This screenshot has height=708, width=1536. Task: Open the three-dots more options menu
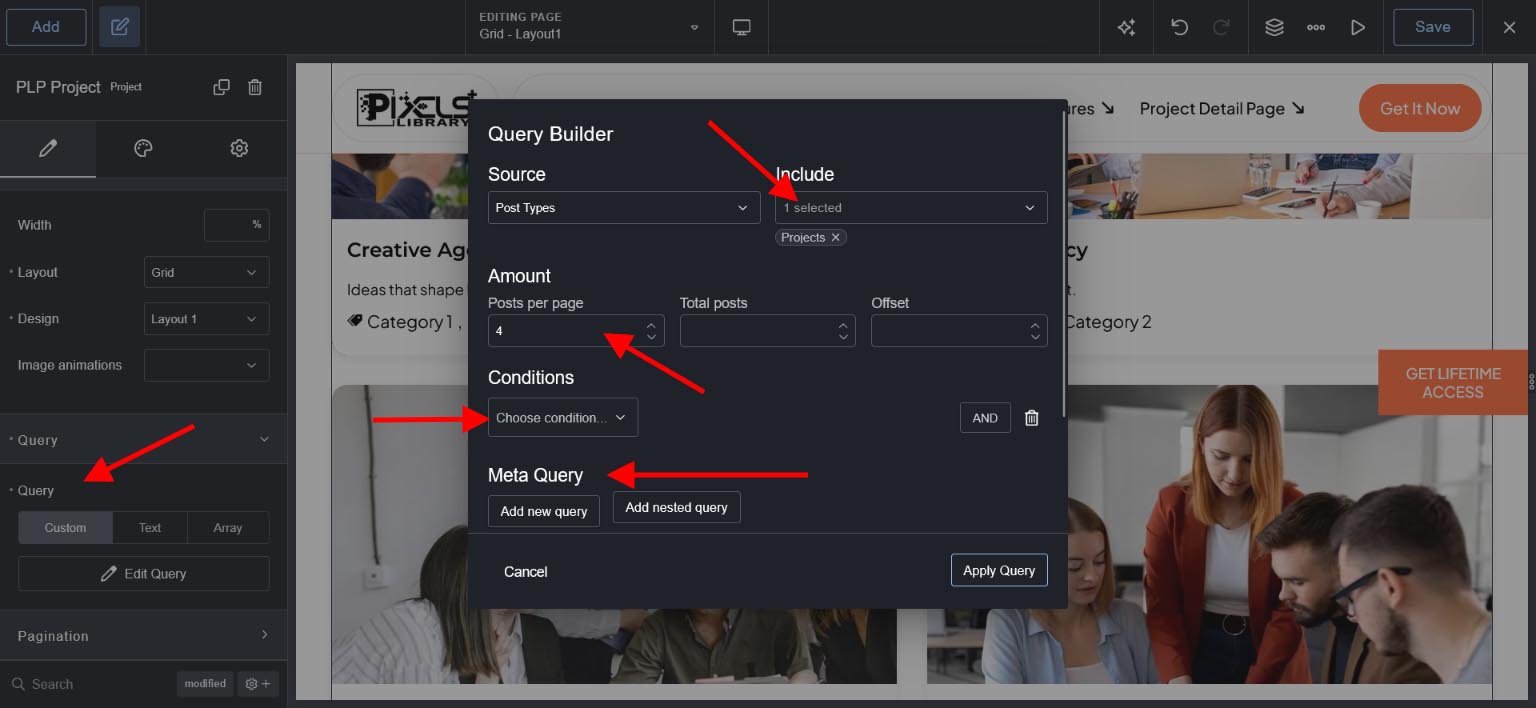(x=1316, y=27)
